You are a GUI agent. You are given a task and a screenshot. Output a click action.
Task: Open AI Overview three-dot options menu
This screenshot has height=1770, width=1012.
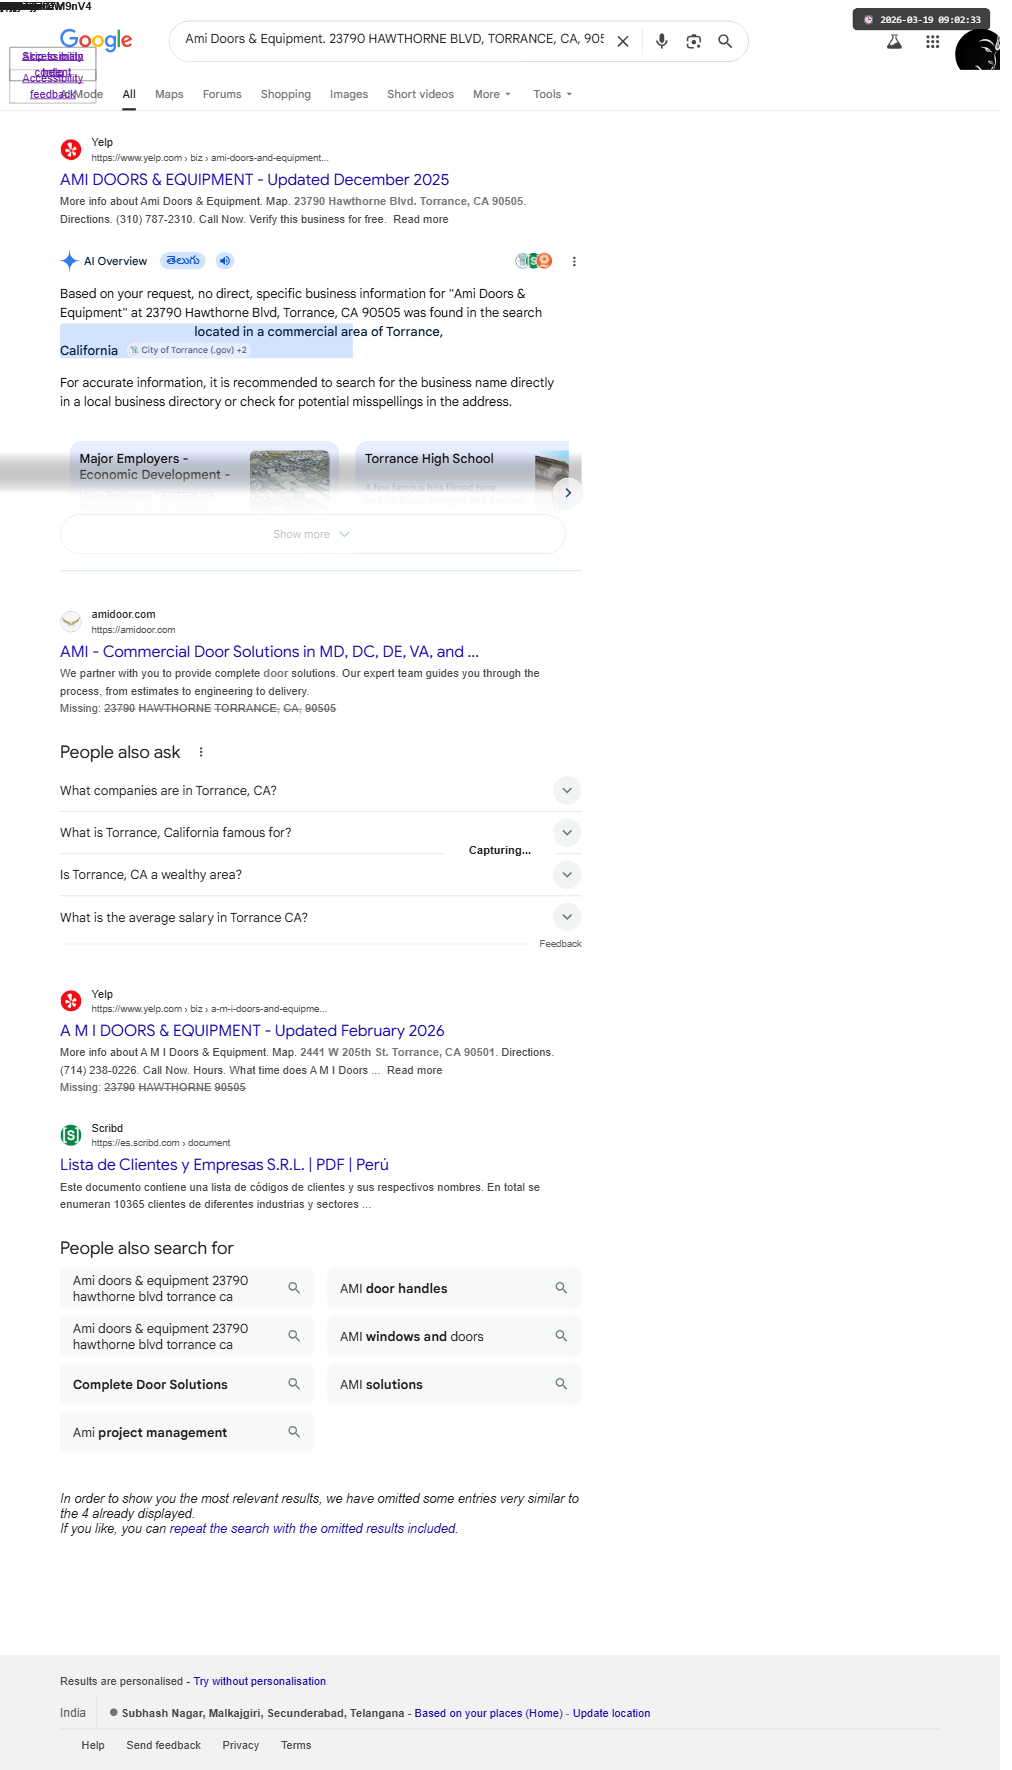coord(574,262)
